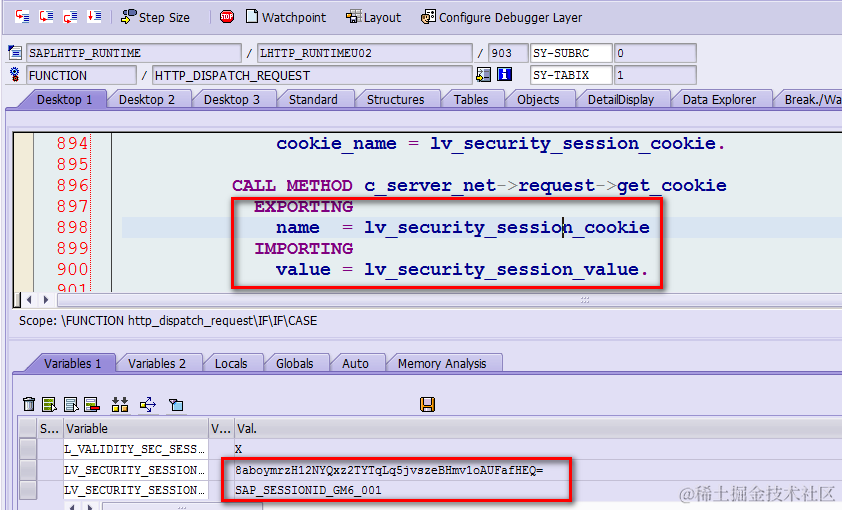Viewport: 842px width, 510px height.
Task: Click the filter funnel icon in variables toolbar
Action: tap(176, 404)
